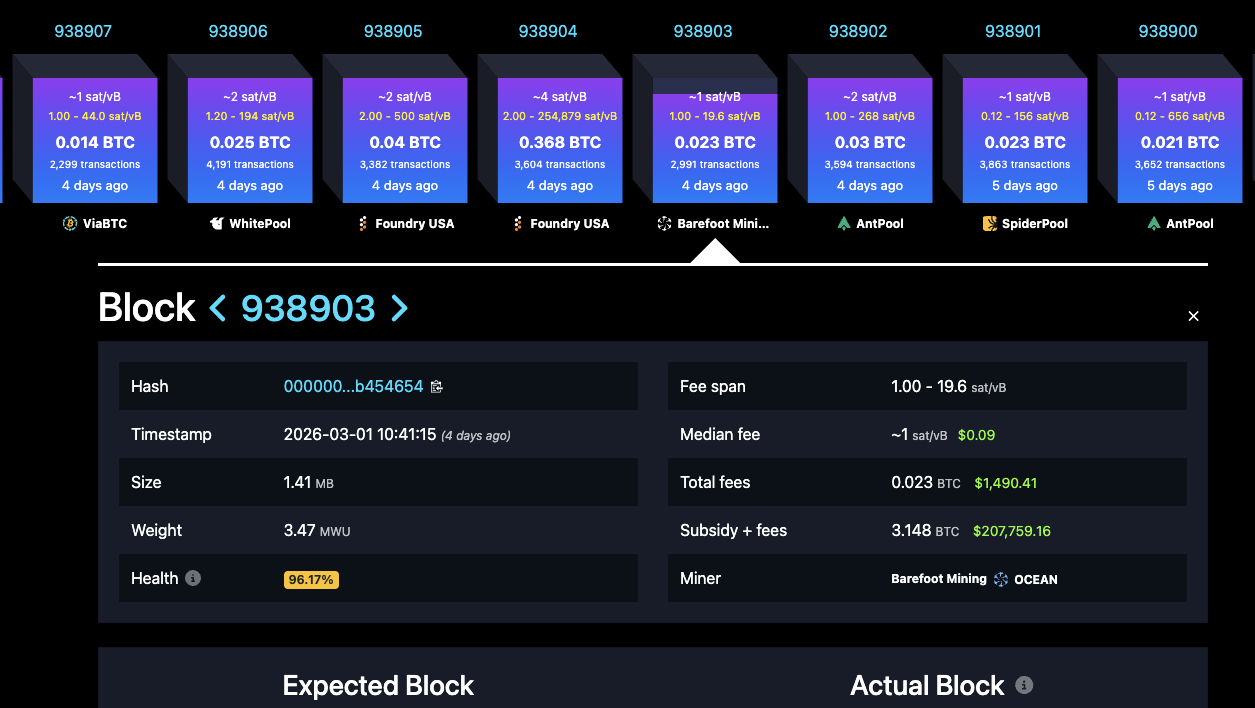Image resolution: width=1255 pixels, height=708 pixels.
Task: Click the Barefoot Mining miner label
Action: point(938,579)
